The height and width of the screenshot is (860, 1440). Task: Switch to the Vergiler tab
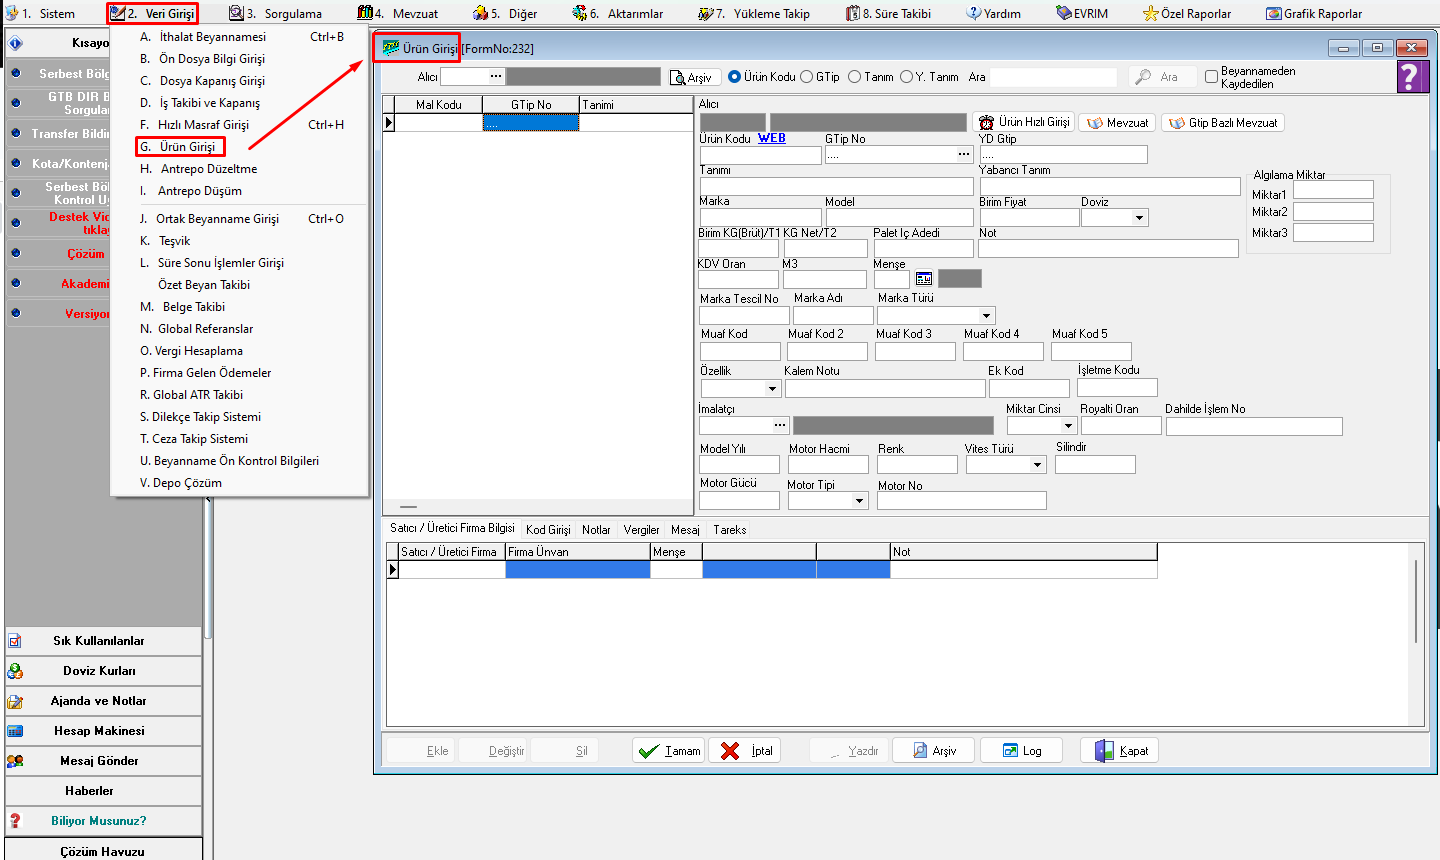(641, 530)
